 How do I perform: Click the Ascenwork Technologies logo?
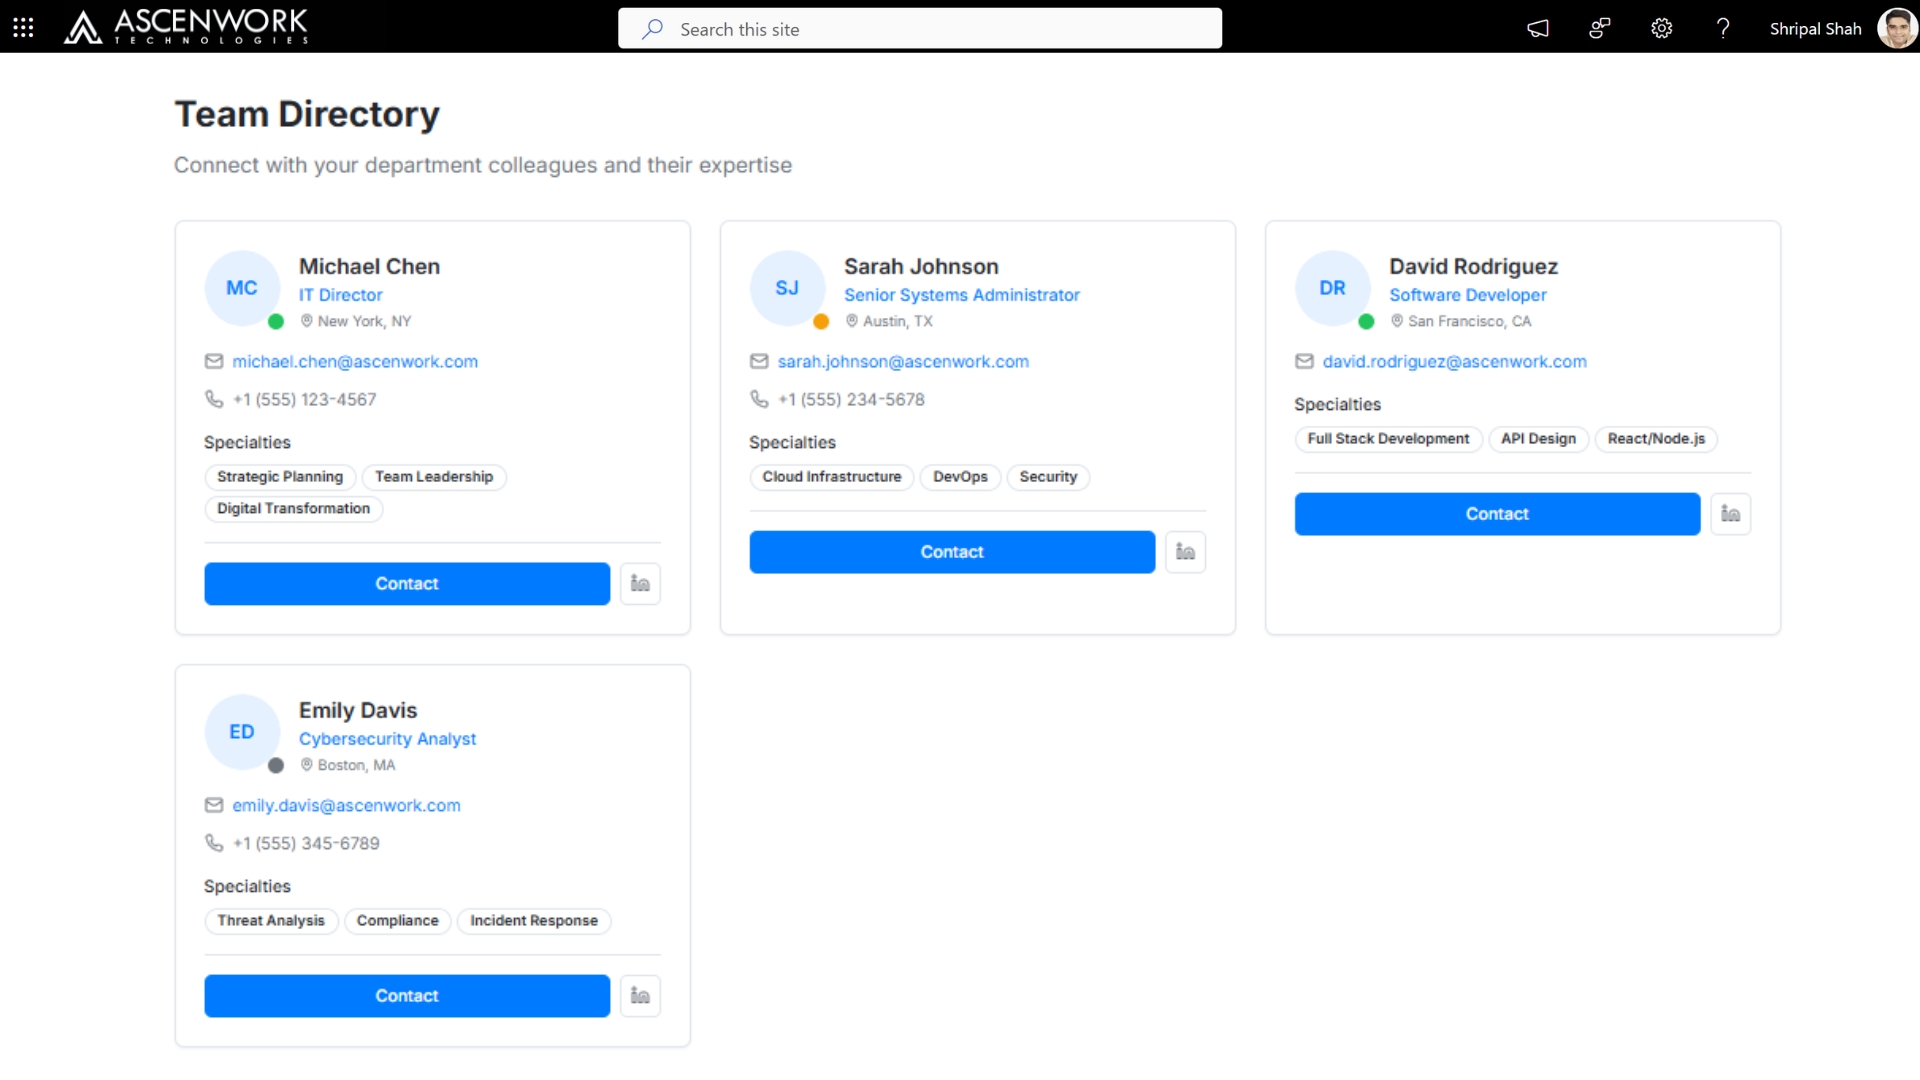pos(186,27)
